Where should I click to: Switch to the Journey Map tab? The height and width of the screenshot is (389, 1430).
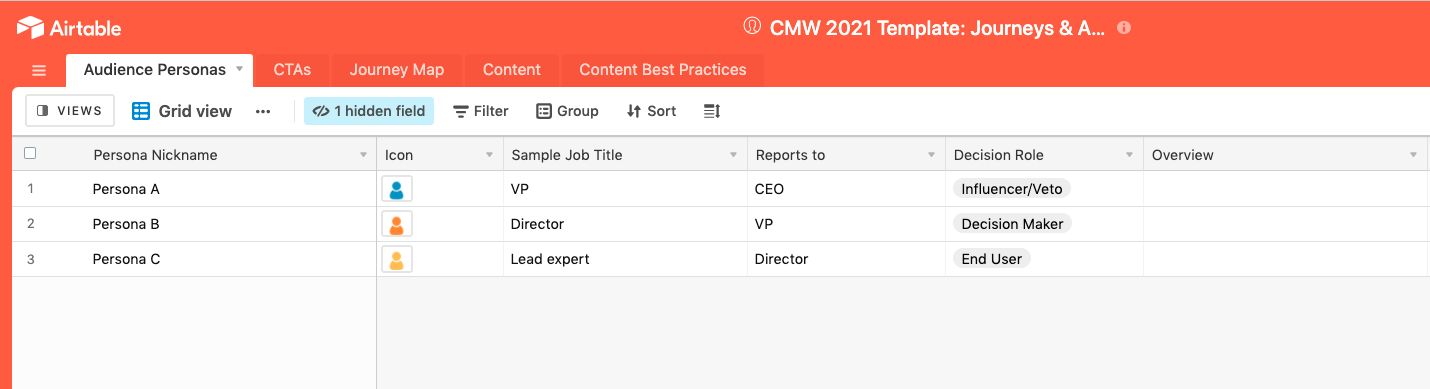click(397, 70)
